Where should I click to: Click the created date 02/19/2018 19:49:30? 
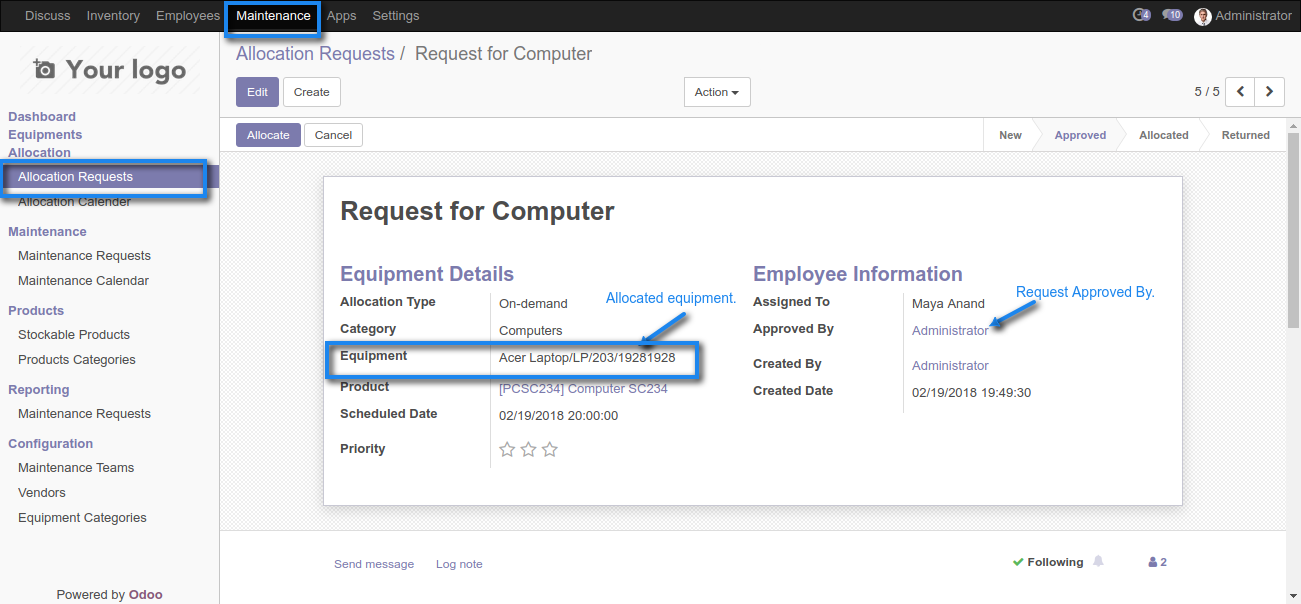(971, 393)
